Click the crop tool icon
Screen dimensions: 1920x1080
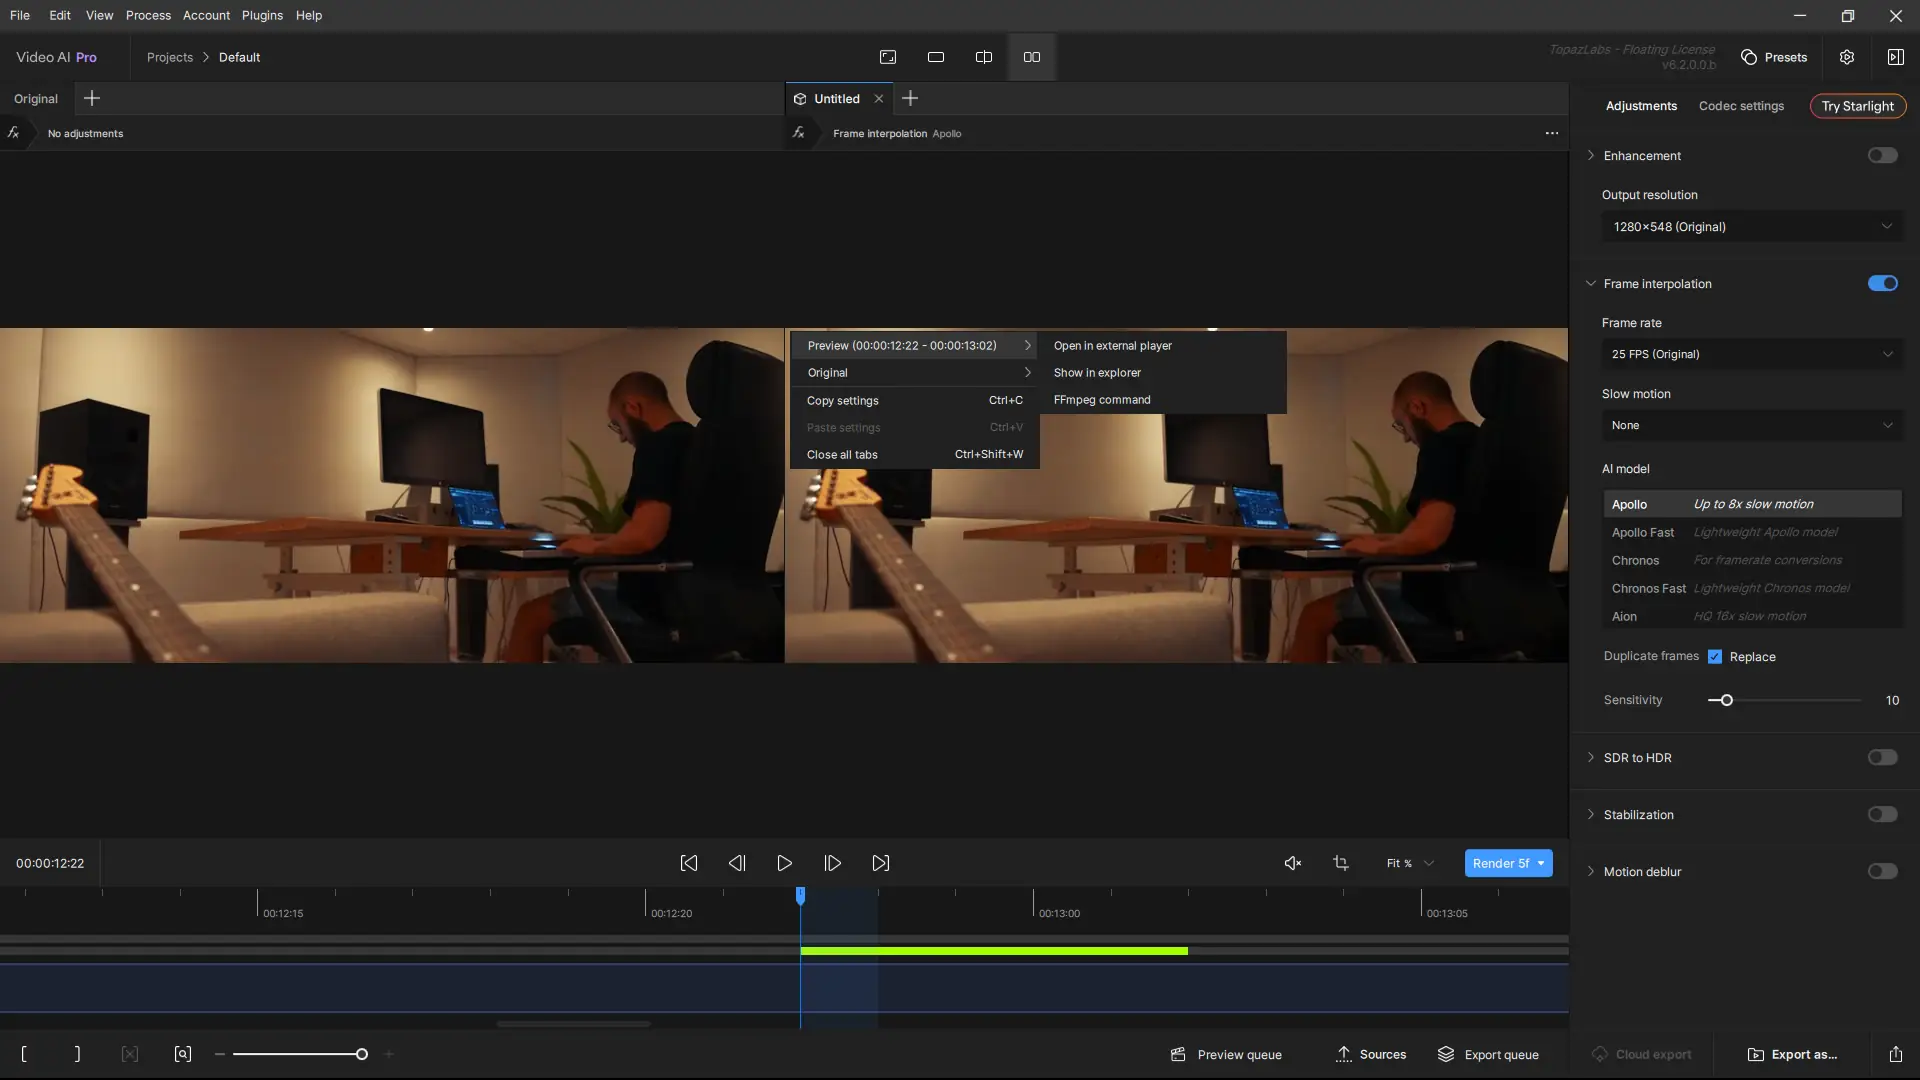tap(1341, 863)
